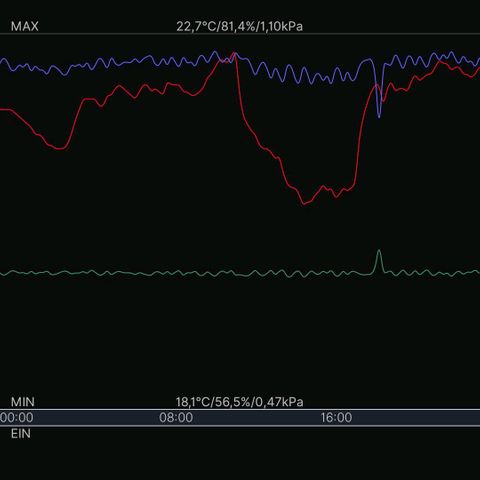480x480 pixels.
Task: Click the EIN label below the timeline
Action: point(21,434)
